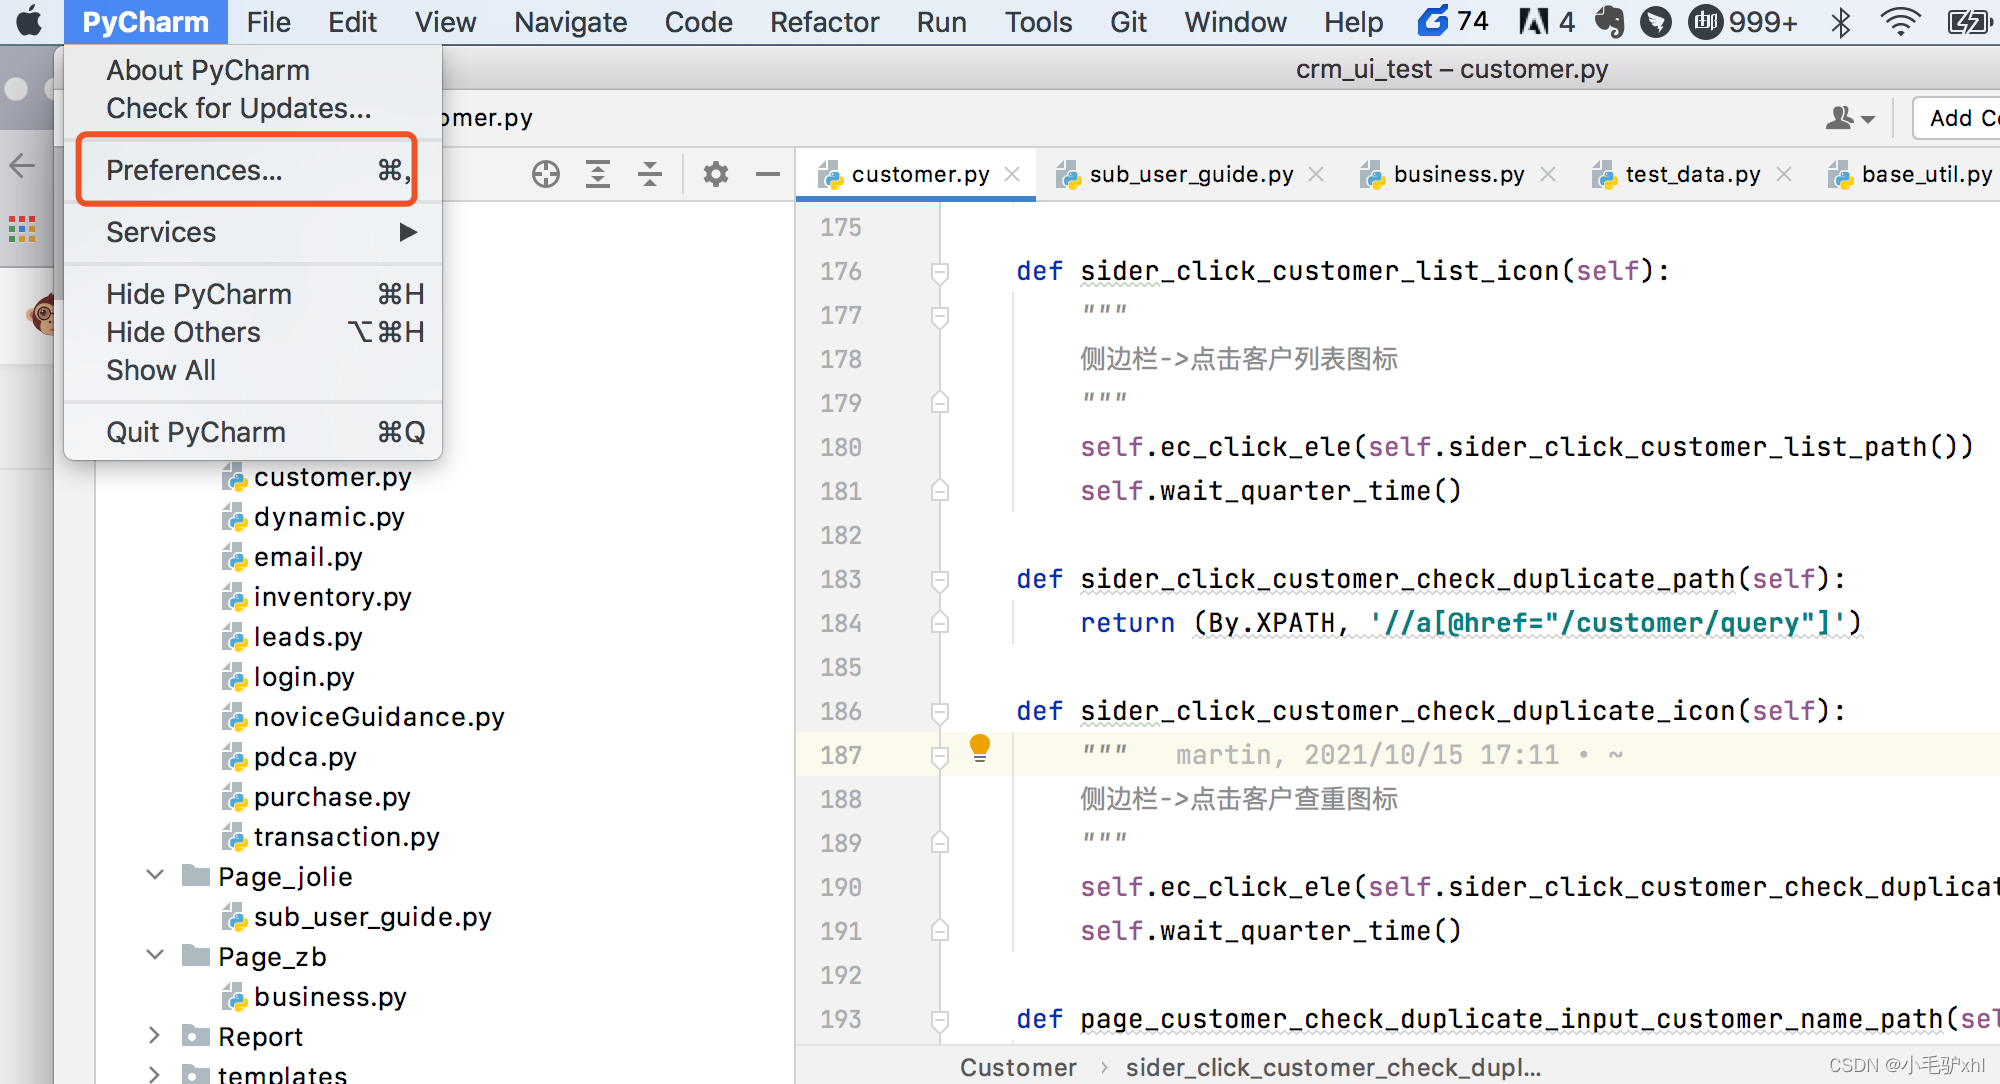This screenshot has width=2000, height=1084.
Task: Click the locate/select opened file target icon
Action: pyautogui.click(x=546, y=174)
